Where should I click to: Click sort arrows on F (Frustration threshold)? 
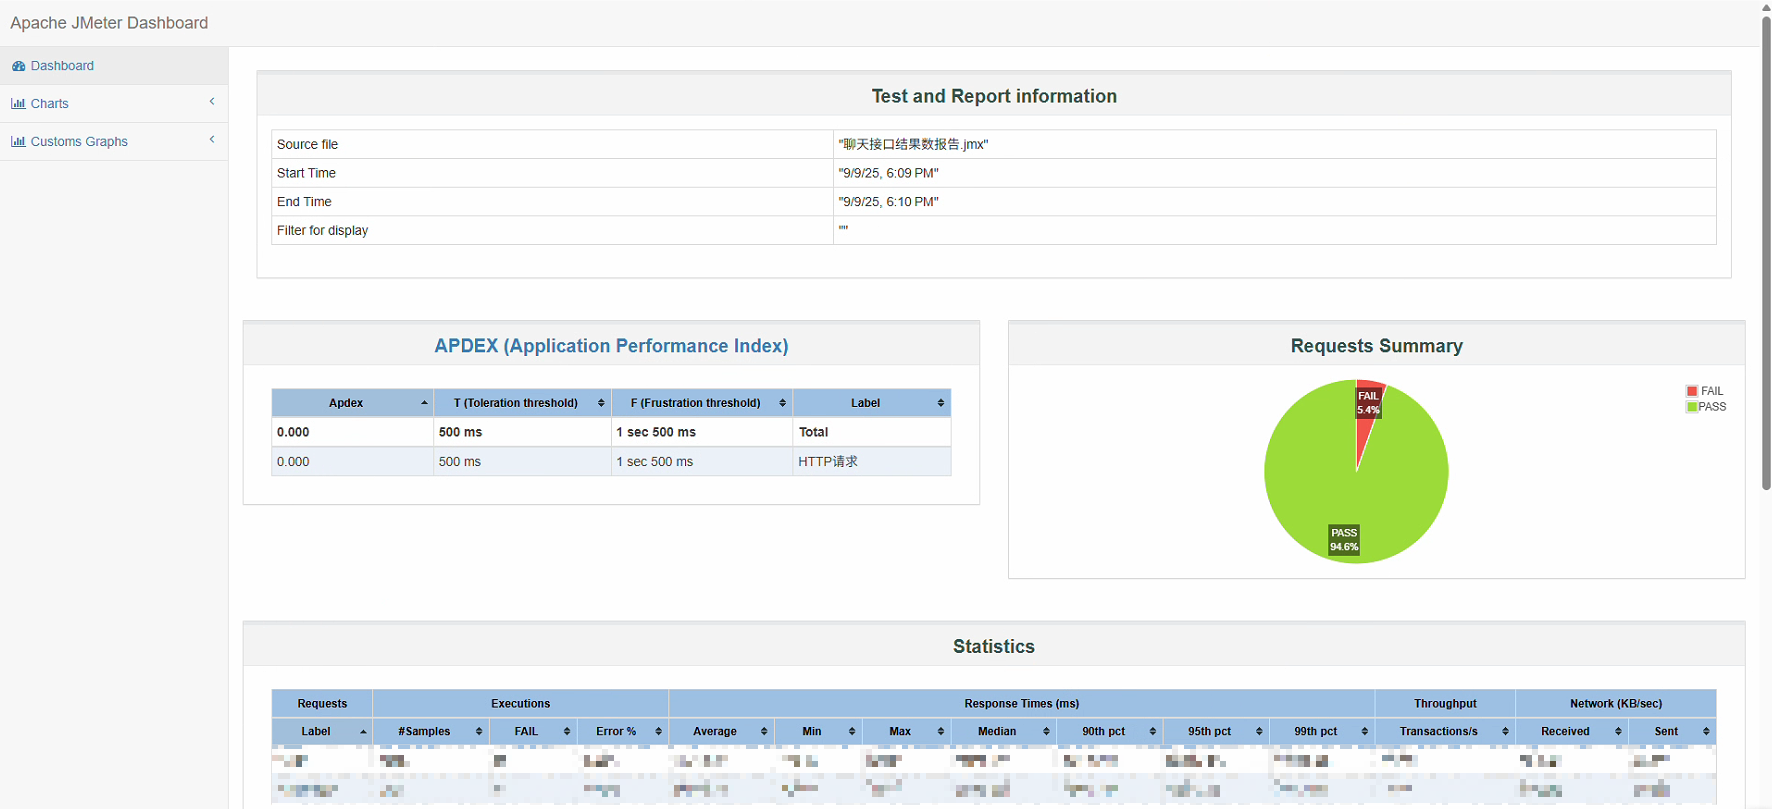[782, 403]
